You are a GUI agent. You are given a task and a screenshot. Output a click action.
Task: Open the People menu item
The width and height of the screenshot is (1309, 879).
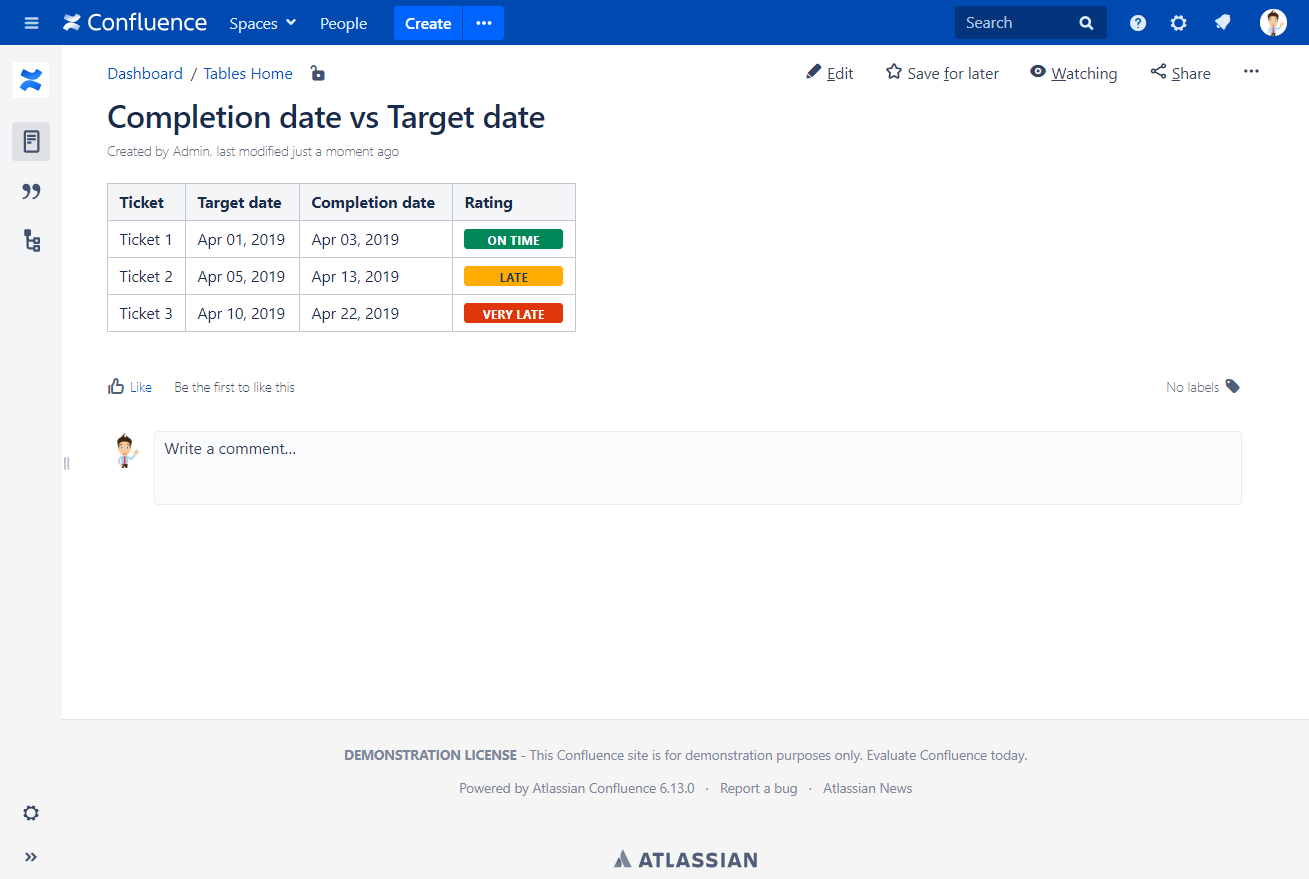(x=343, y=23)
